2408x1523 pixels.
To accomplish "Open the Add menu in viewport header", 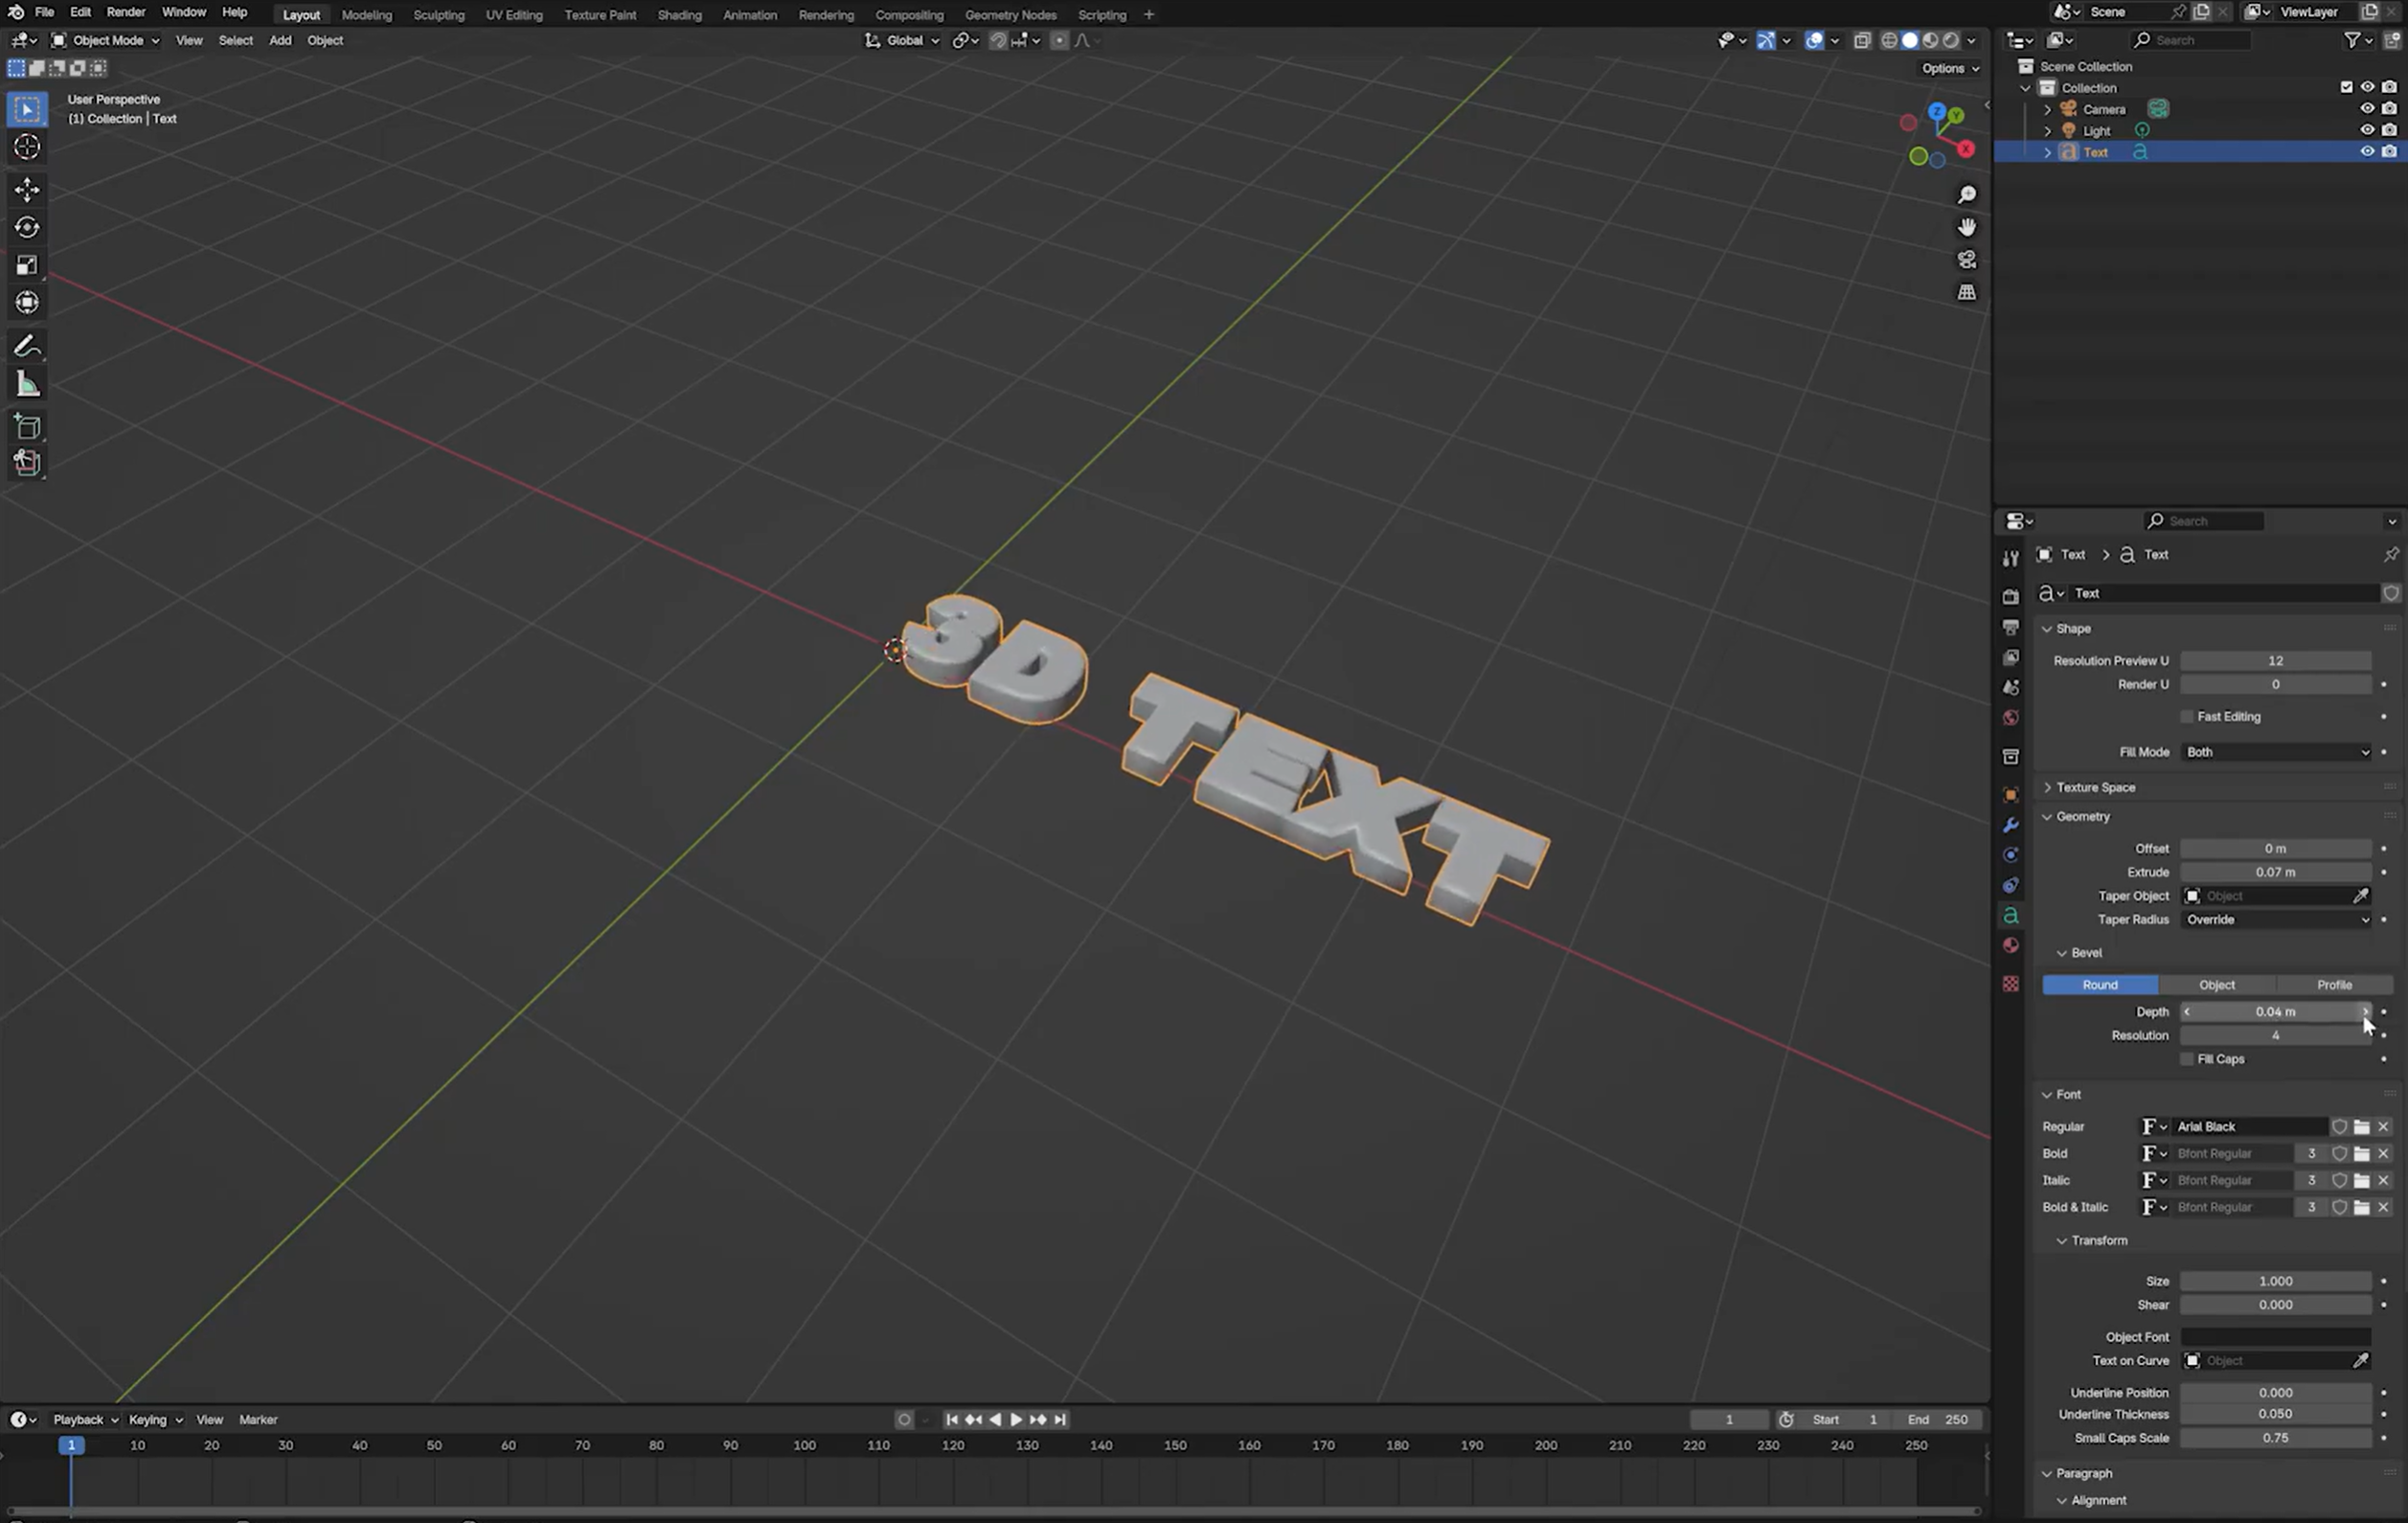I will pyautogui.click(x=280, y=40).
